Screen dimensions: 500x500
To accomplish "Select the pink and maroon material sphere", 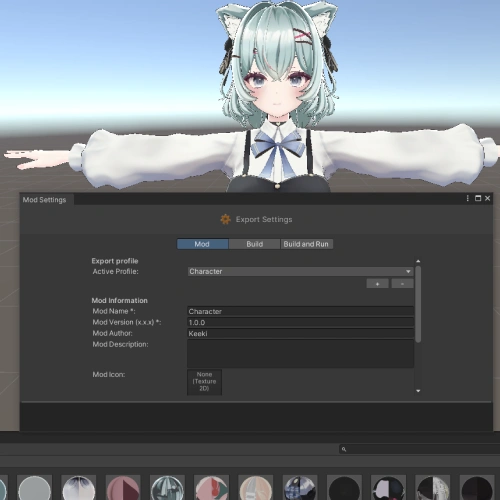I will [123, 488].
